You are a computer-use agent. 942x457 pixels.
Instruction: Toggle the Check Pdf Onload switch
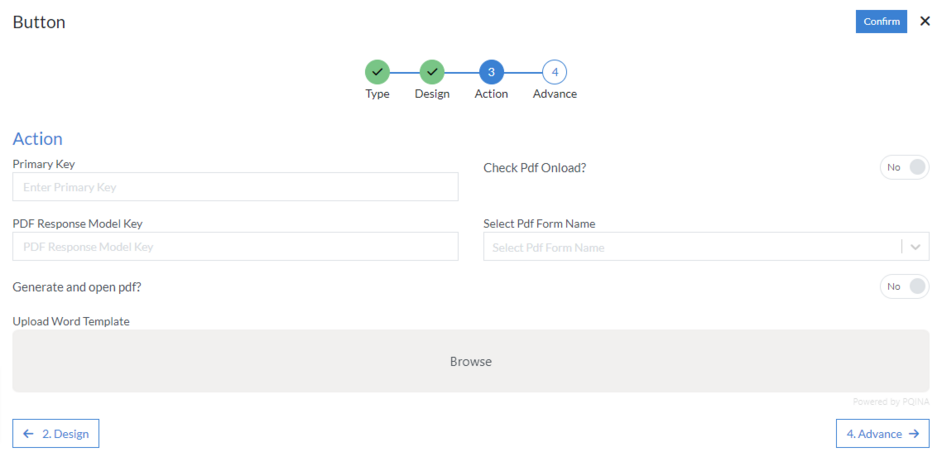(904, 168)
